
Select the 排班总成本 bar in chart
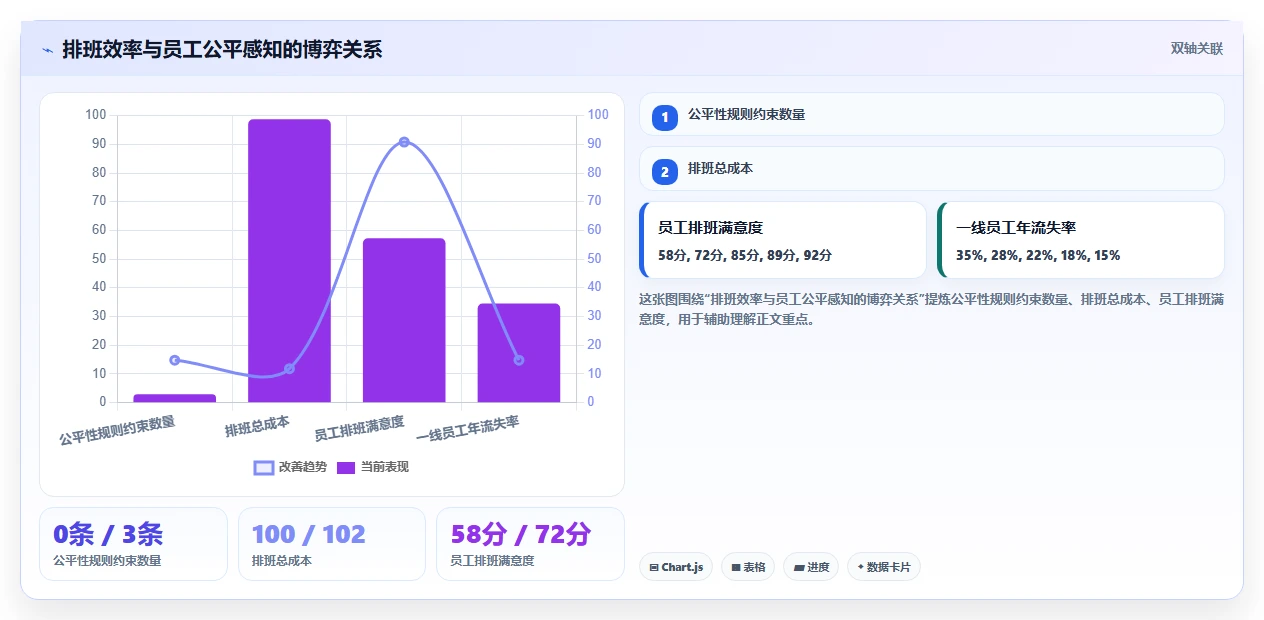click(289, 261)
